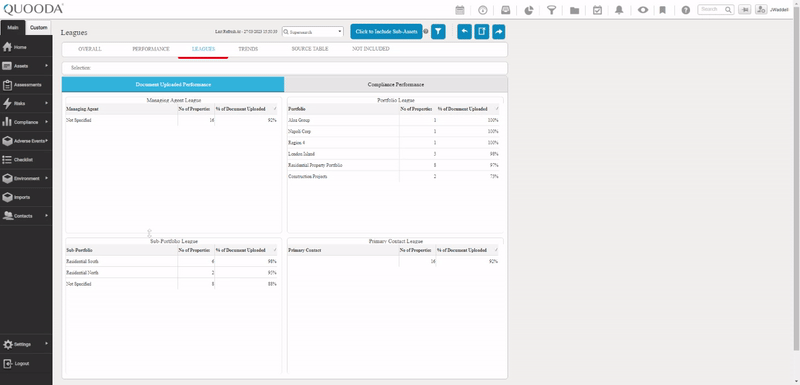Image resolution: width=800 pixels, height=385 pixels.
Task: Click the dashboard gauge icon
Action: click(x=483, y=10)
